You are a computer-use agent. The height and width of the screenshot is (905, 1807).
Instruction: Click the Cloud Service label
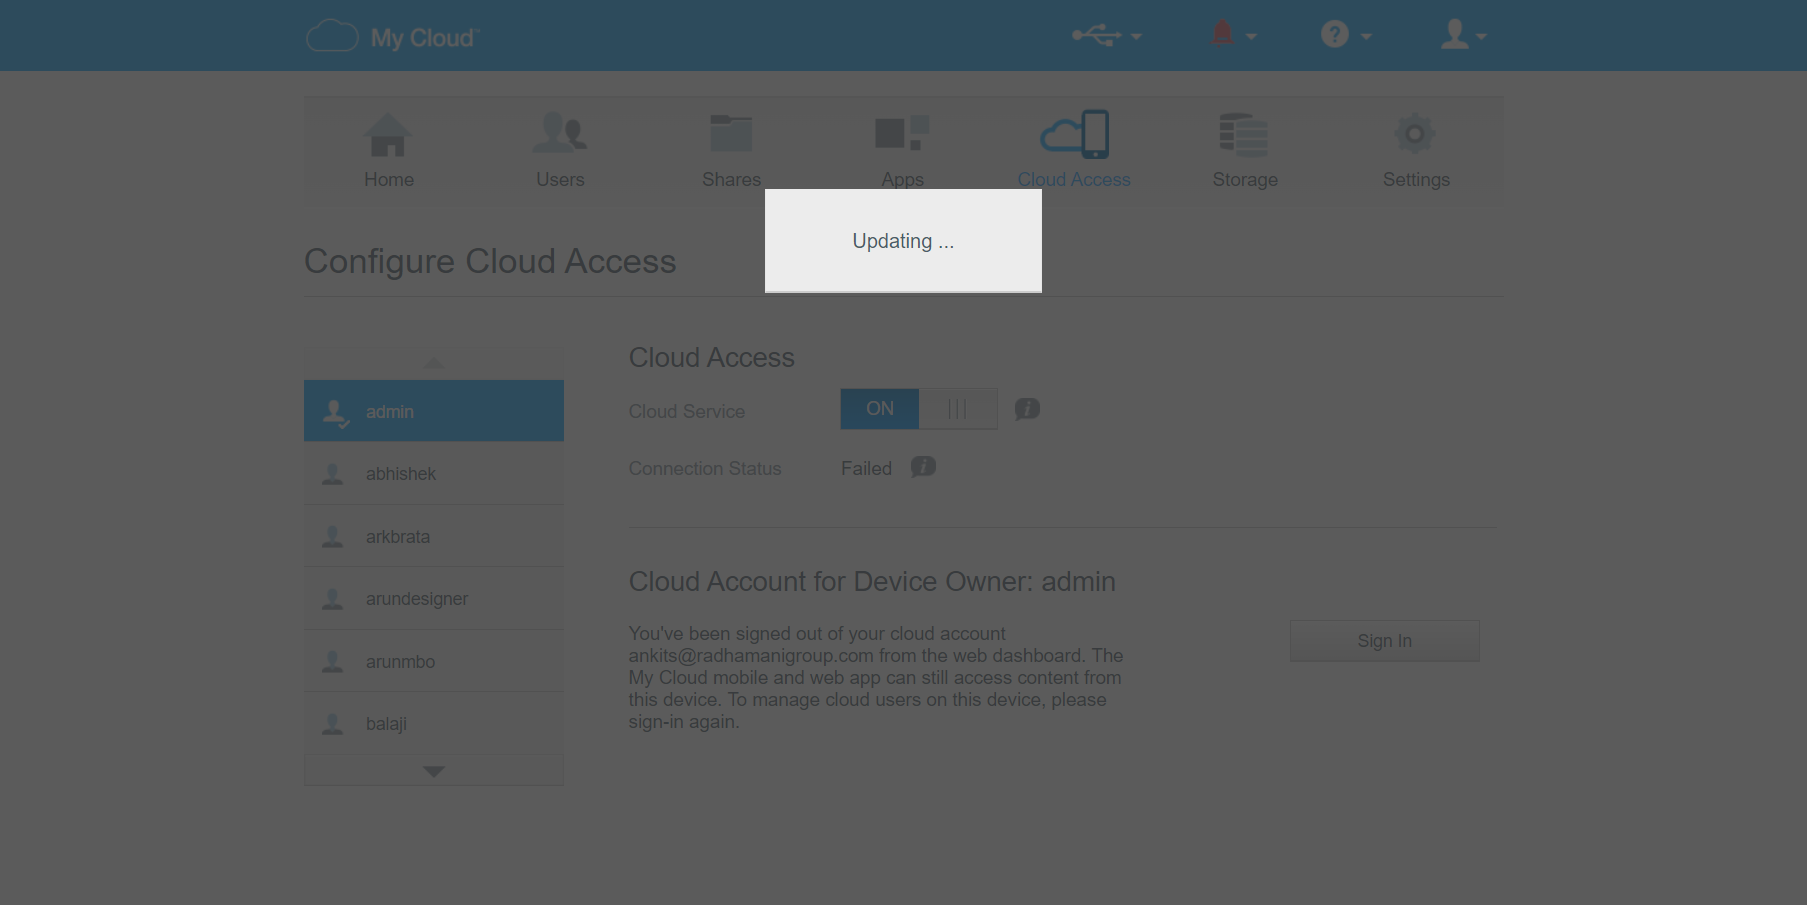[687, 411]
